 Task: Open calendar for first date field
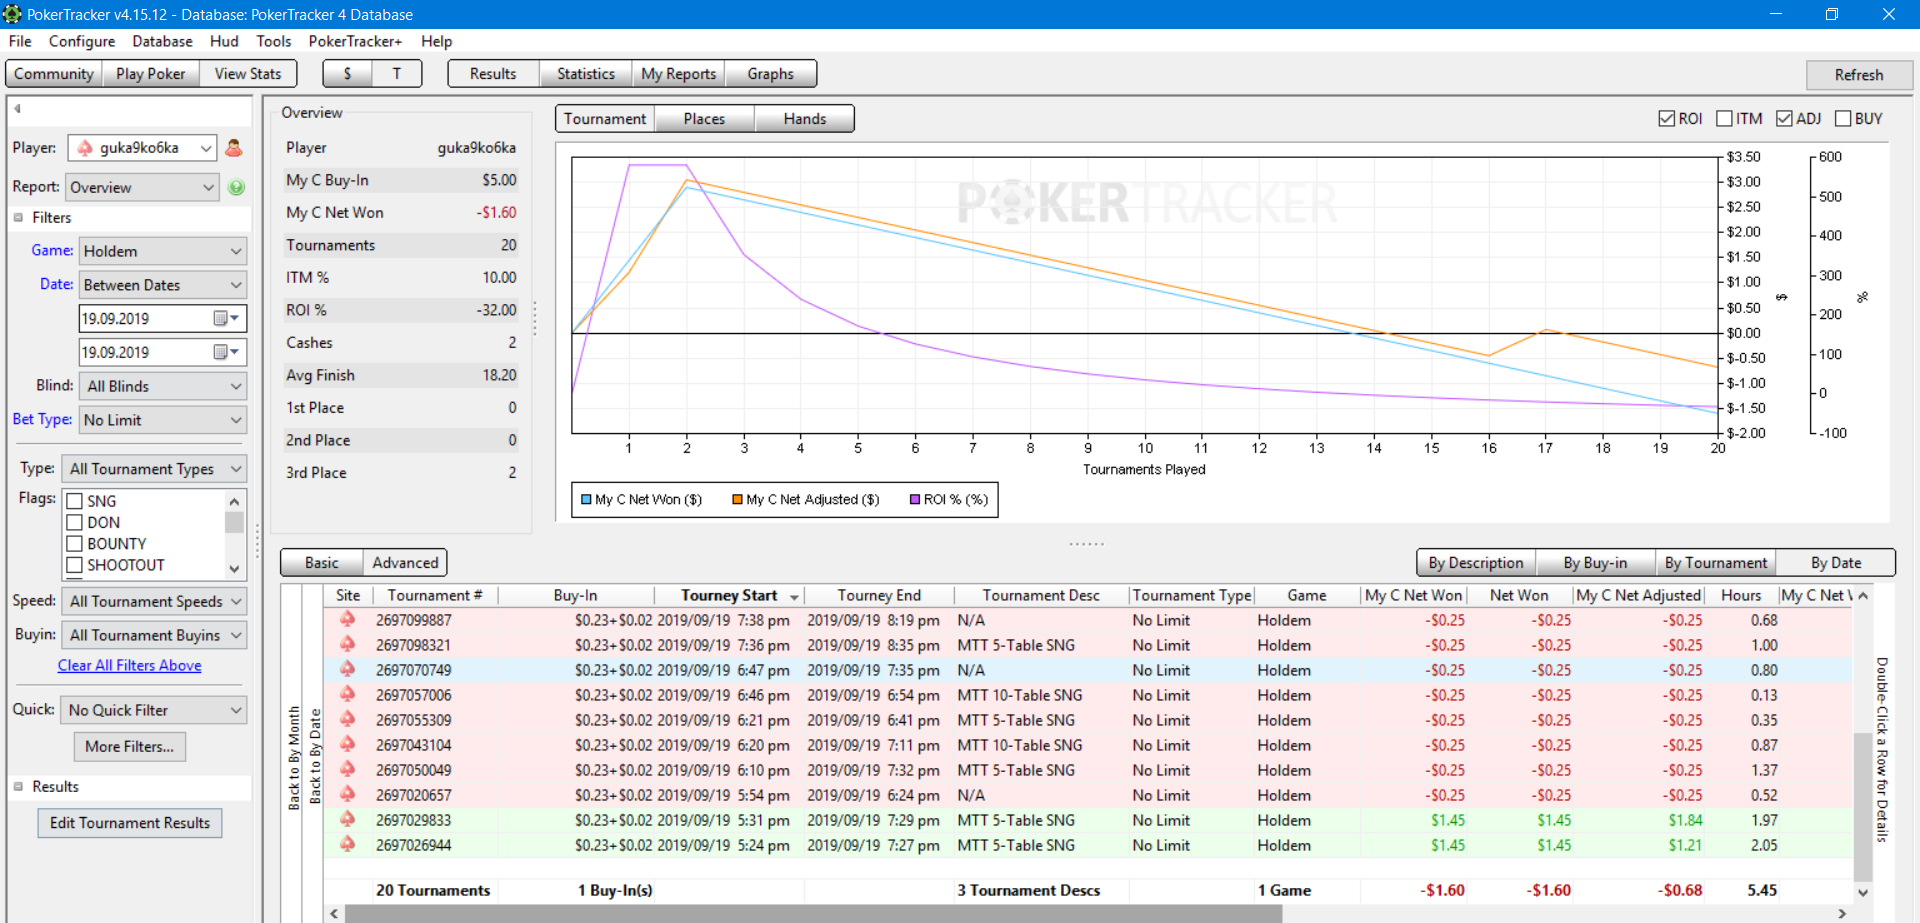(226, 318)
